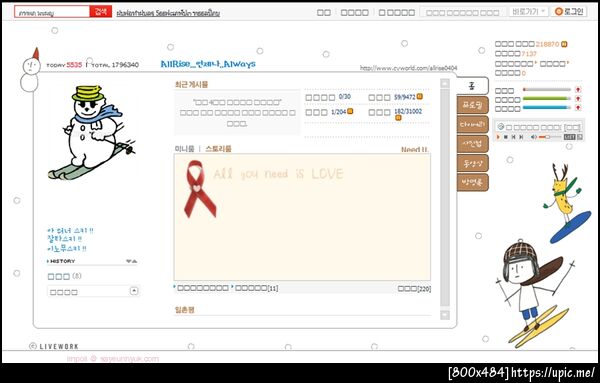
Task: Open the 59/9472 board count link
Action: pyautogui.click(x=404, y=97)
